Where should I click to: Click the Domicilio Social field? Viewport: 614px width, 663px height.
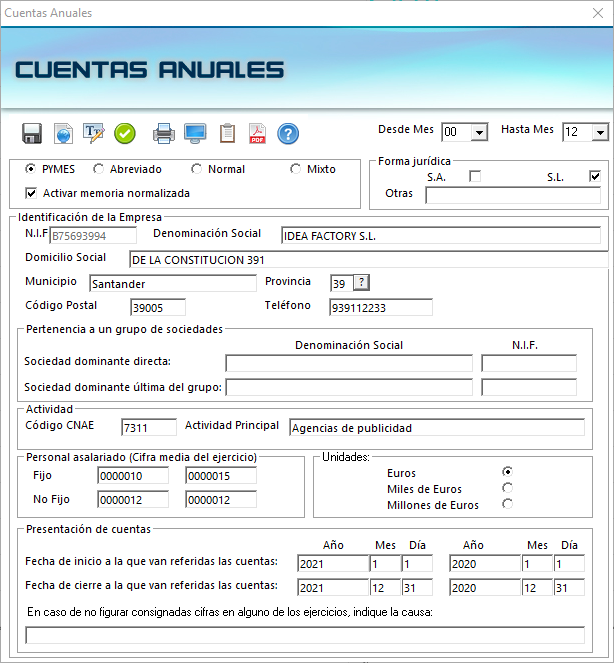pos(369,259)
